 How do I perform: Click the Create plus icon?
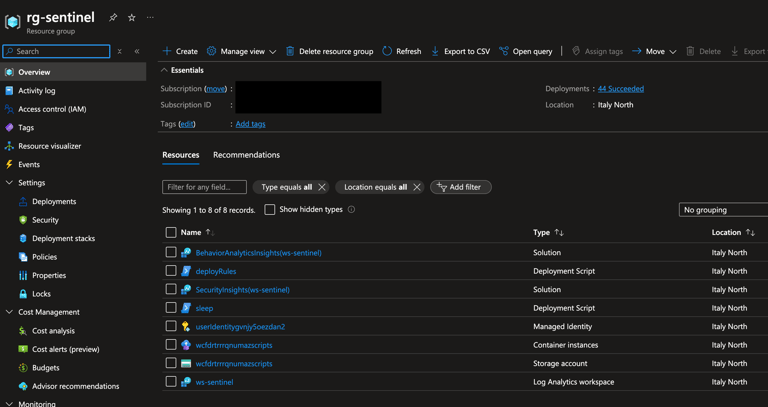point(167,51)
